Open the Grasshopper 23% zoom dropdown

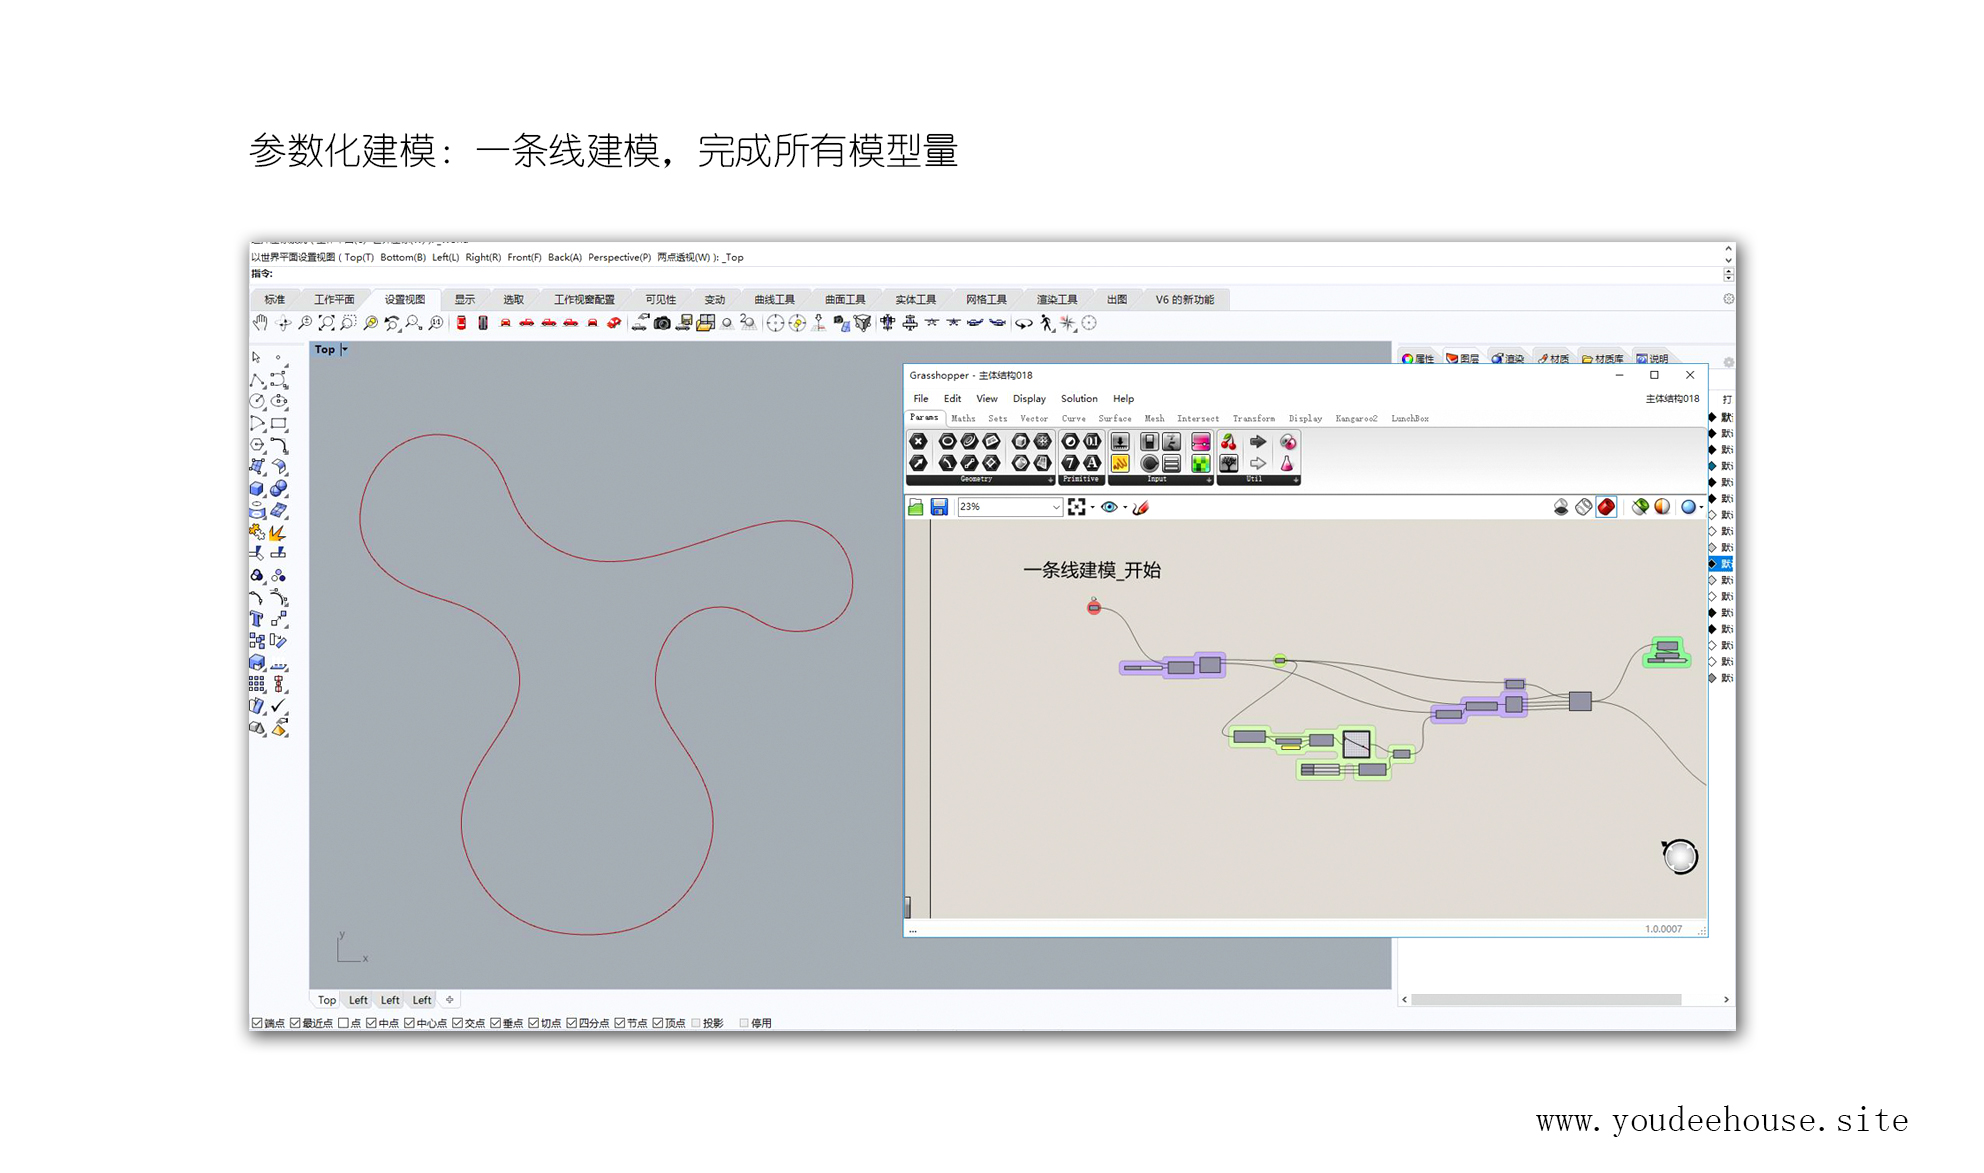click(x=1055, y=507)
